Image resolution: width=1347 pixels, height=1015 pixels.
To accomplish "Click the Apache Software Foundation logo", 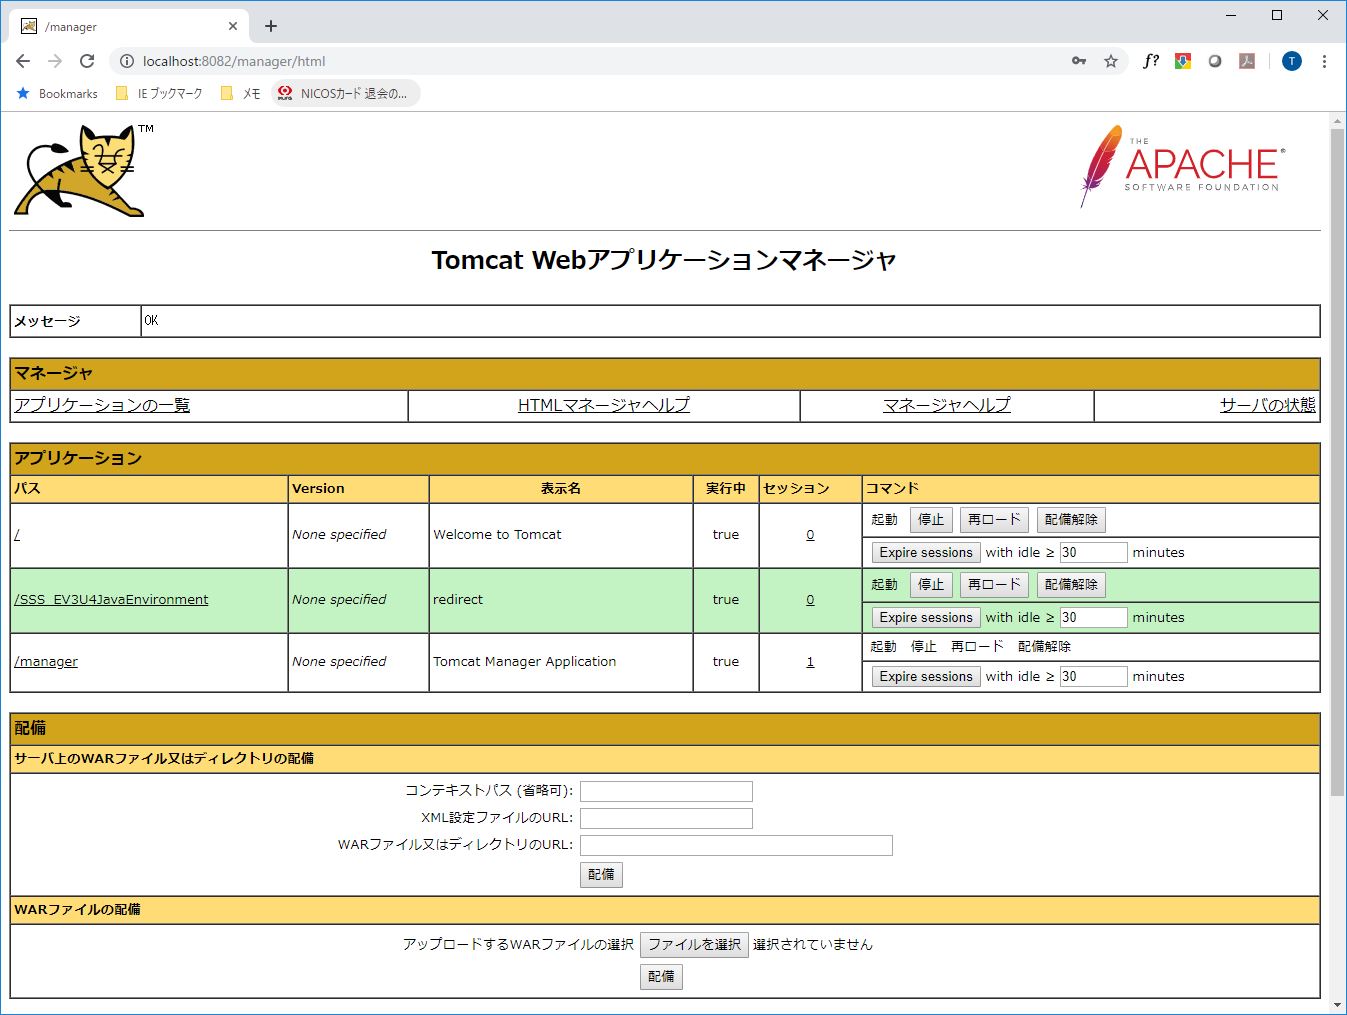I will [1182, 166].
